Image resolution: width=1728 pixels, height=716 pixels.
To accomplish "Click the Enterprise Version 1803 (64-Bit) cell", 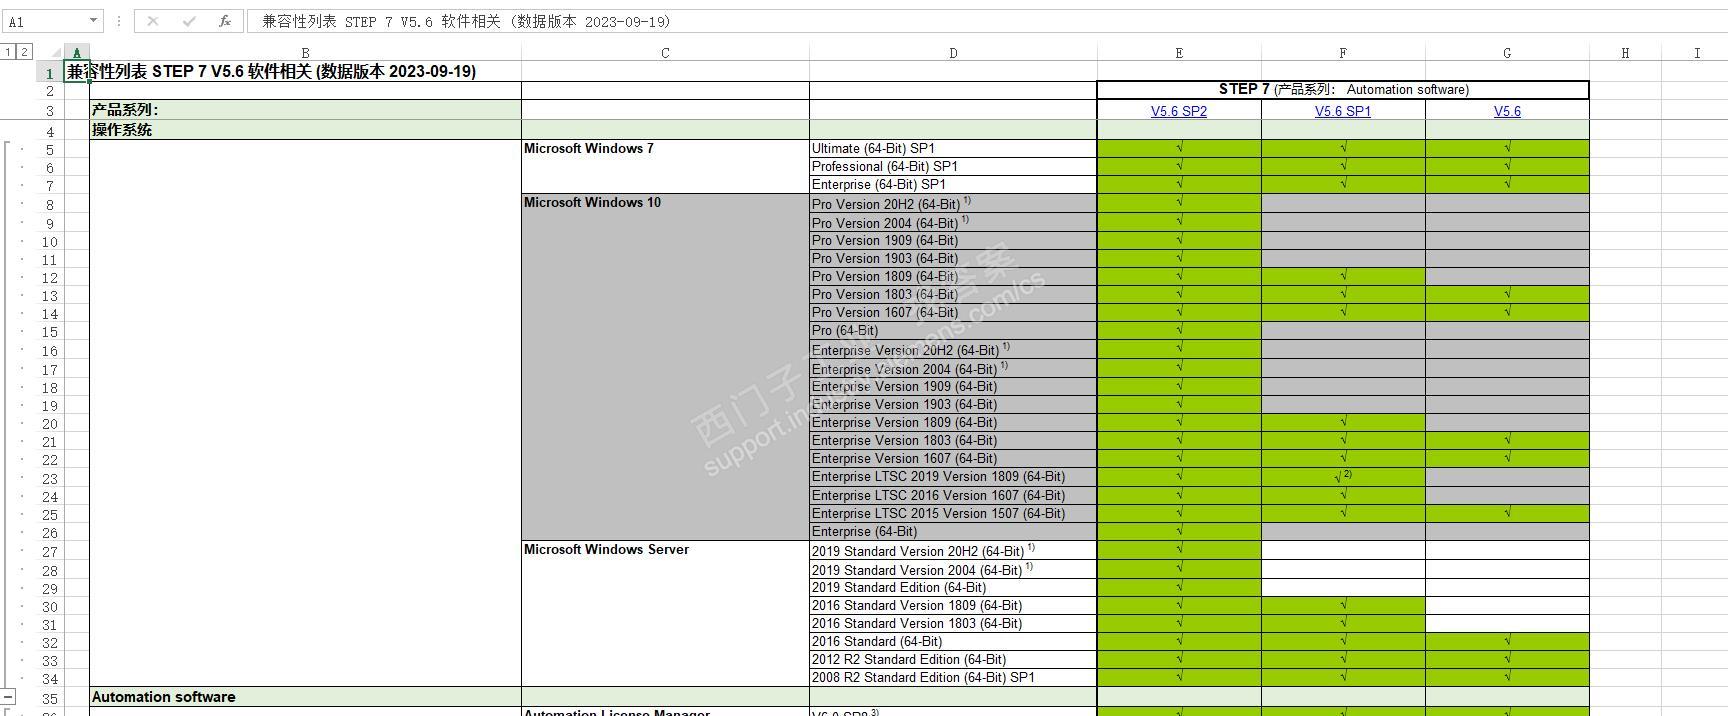I will (953, 441).
